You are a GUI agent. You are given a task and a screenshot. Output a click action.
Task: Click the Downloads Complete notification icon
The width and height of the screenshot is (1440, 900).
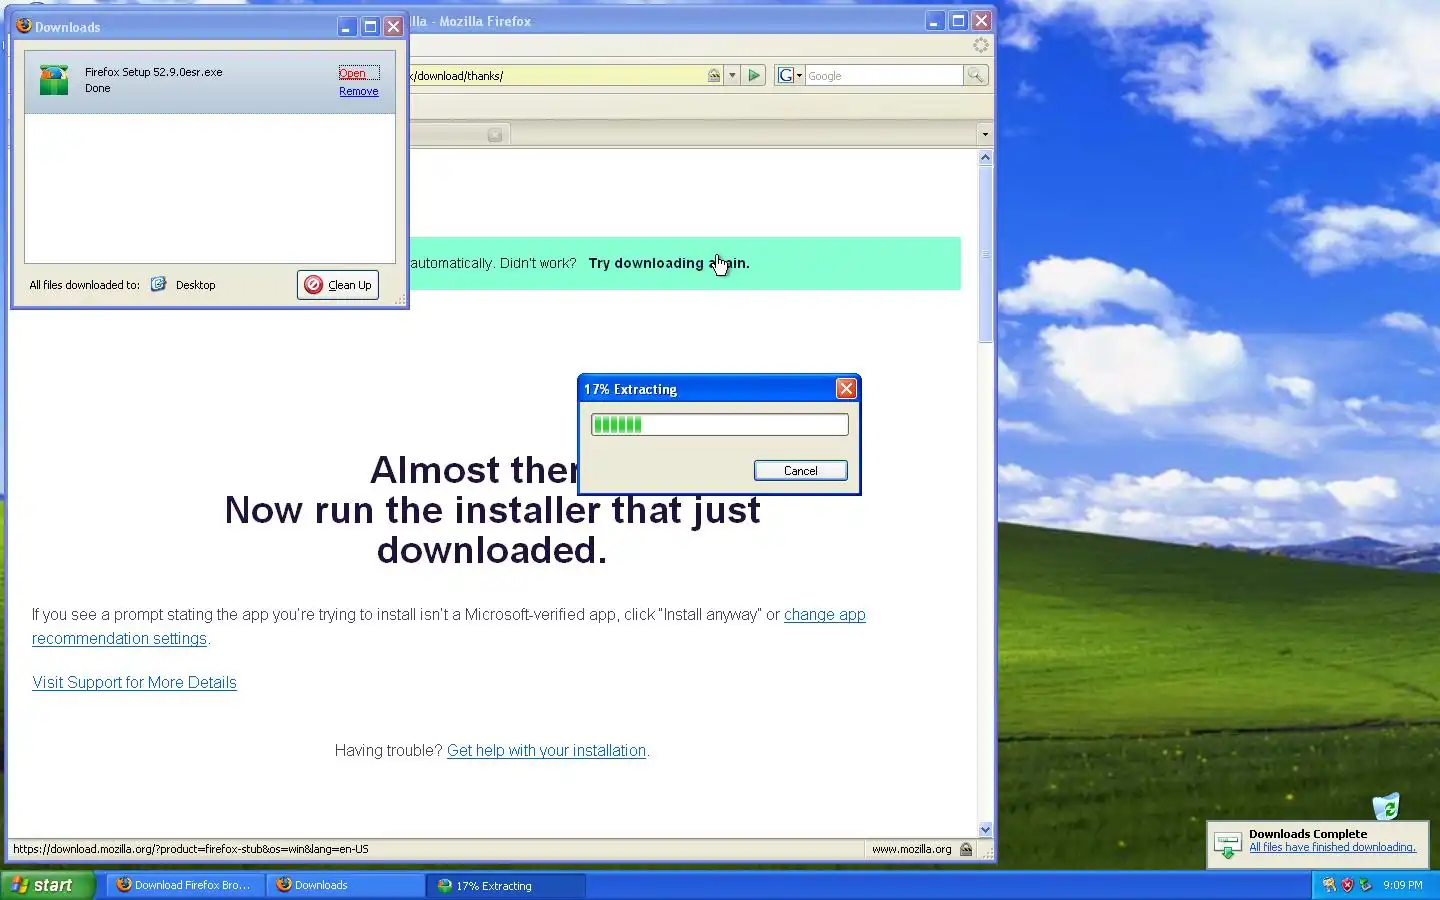click(x=1228, y=844)
